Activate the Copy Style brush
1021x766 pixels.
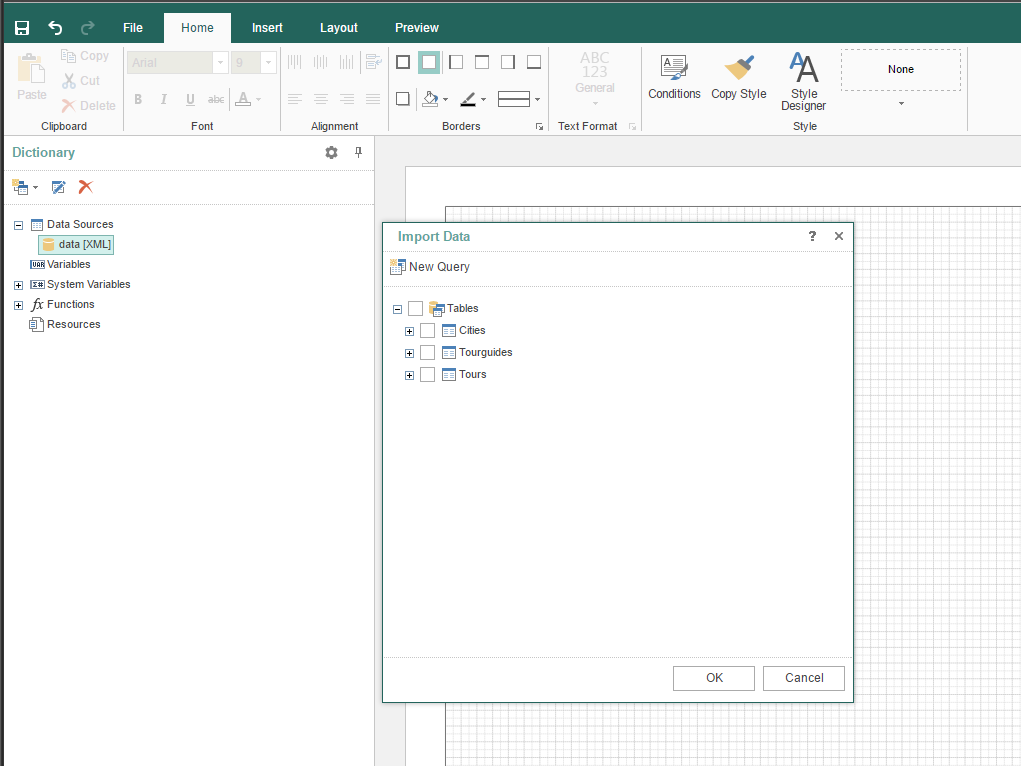pos(738,77)
